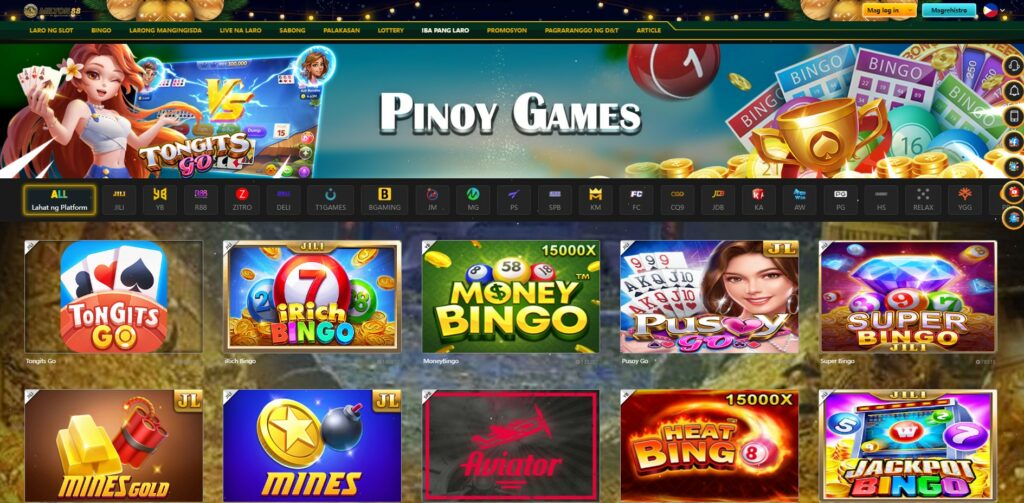
Task: Click the mobile phone app icon
Action: tap(1014, 116)
